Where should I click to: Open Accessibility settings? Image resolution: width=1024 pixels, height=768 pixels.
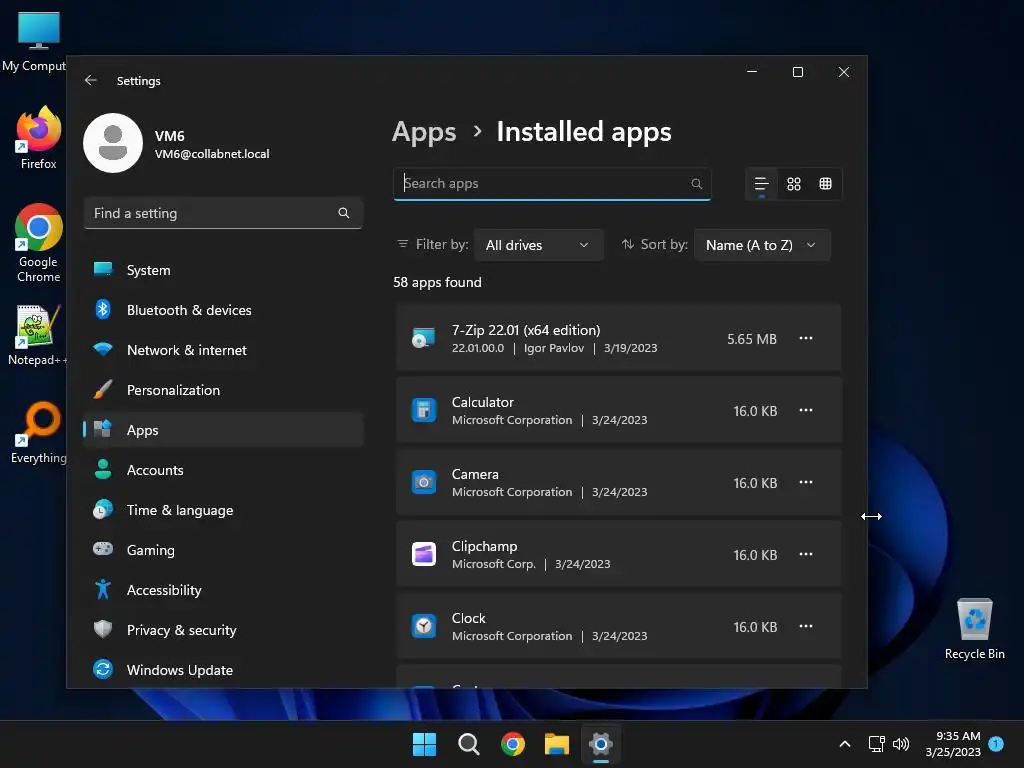coord(223,590)
